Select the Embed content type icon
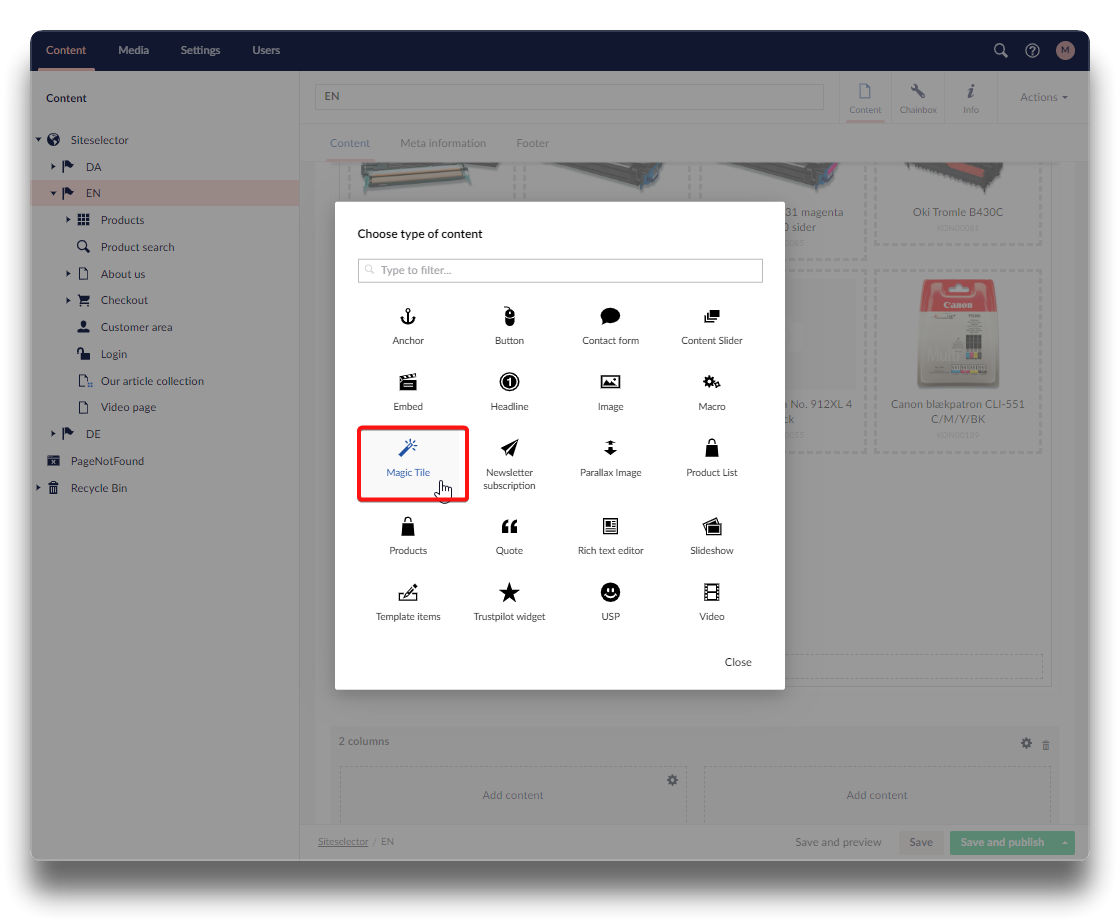The height and width of the screenshot is (923, 1120). tap(408, 382)
